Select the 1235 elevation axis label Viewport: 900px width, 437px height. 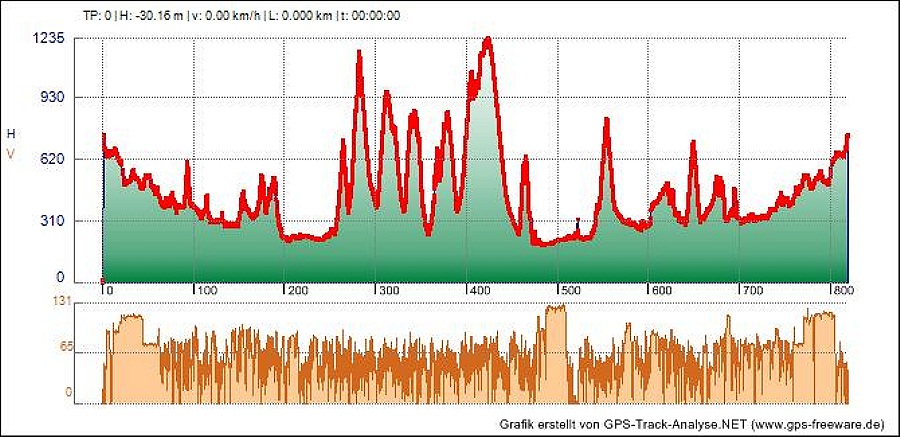pos(49,38)
